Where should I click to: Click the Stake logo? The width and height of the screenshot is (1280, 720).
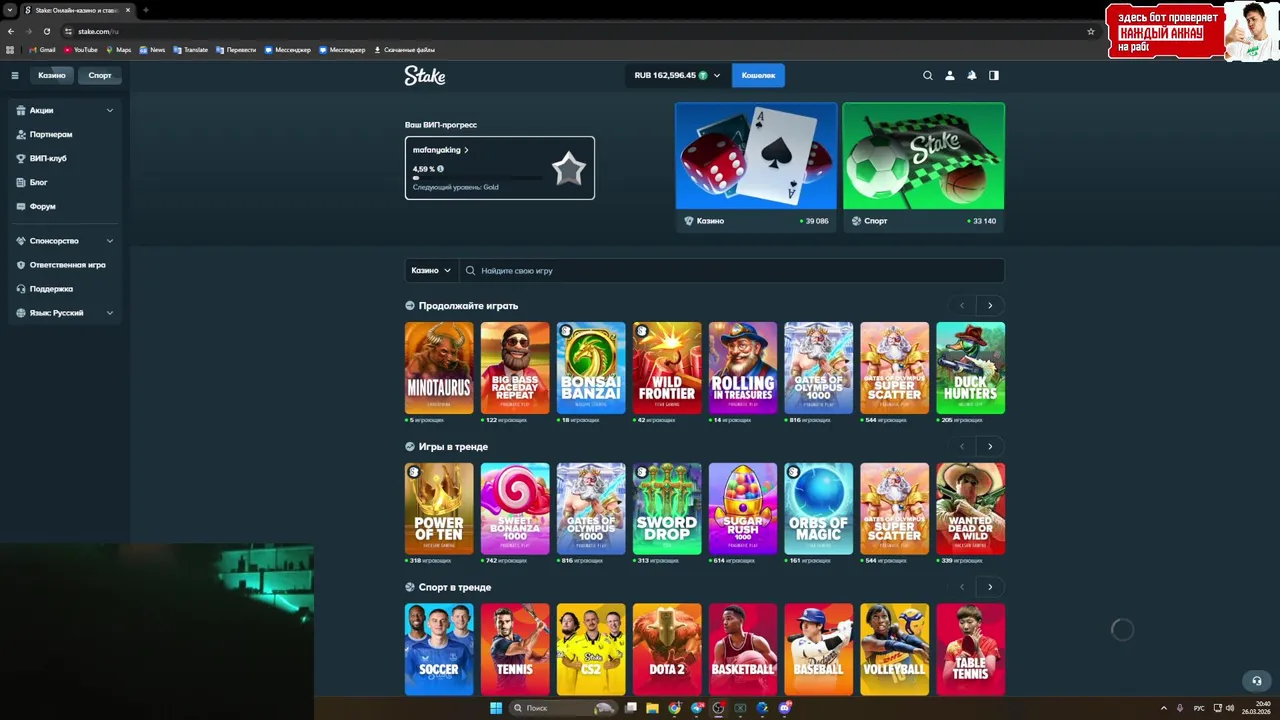tap(425, 75)
